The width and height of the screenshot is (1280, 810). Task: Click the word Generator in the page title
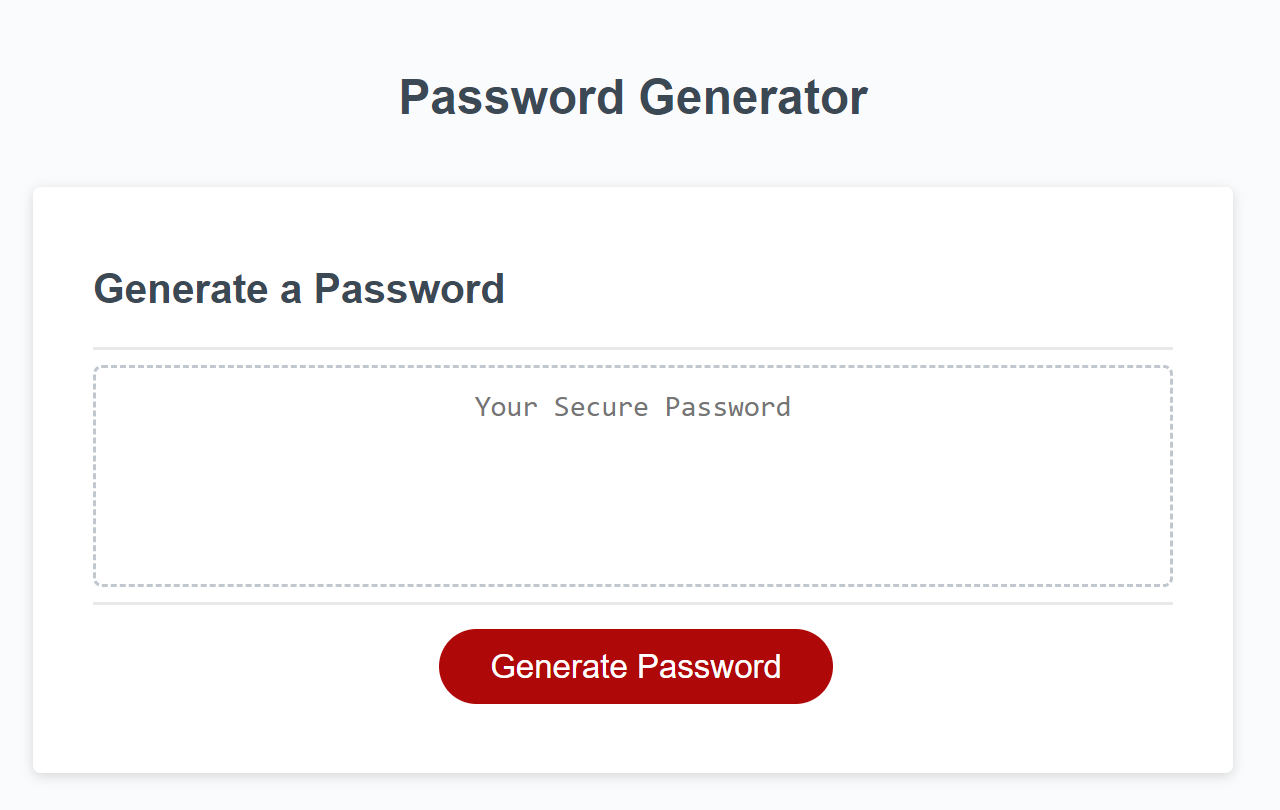pos(753,98)
